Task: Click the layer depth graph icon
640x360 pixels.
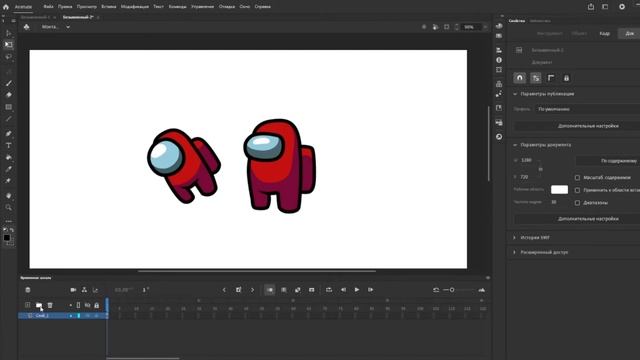Action: pyautogui.click(x=95, y=290)
